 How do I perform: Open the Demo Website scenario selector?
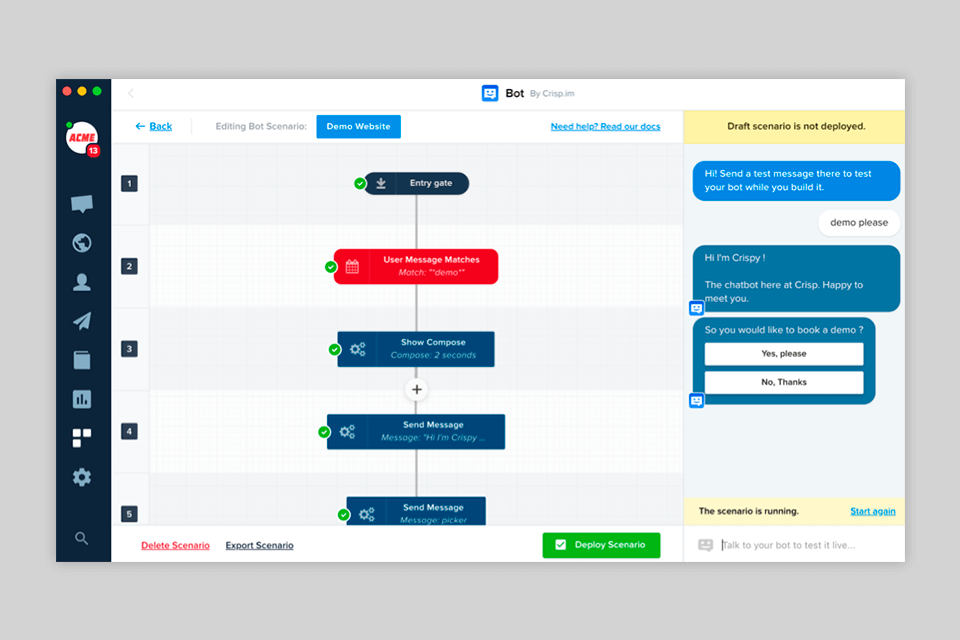point(358,126)
